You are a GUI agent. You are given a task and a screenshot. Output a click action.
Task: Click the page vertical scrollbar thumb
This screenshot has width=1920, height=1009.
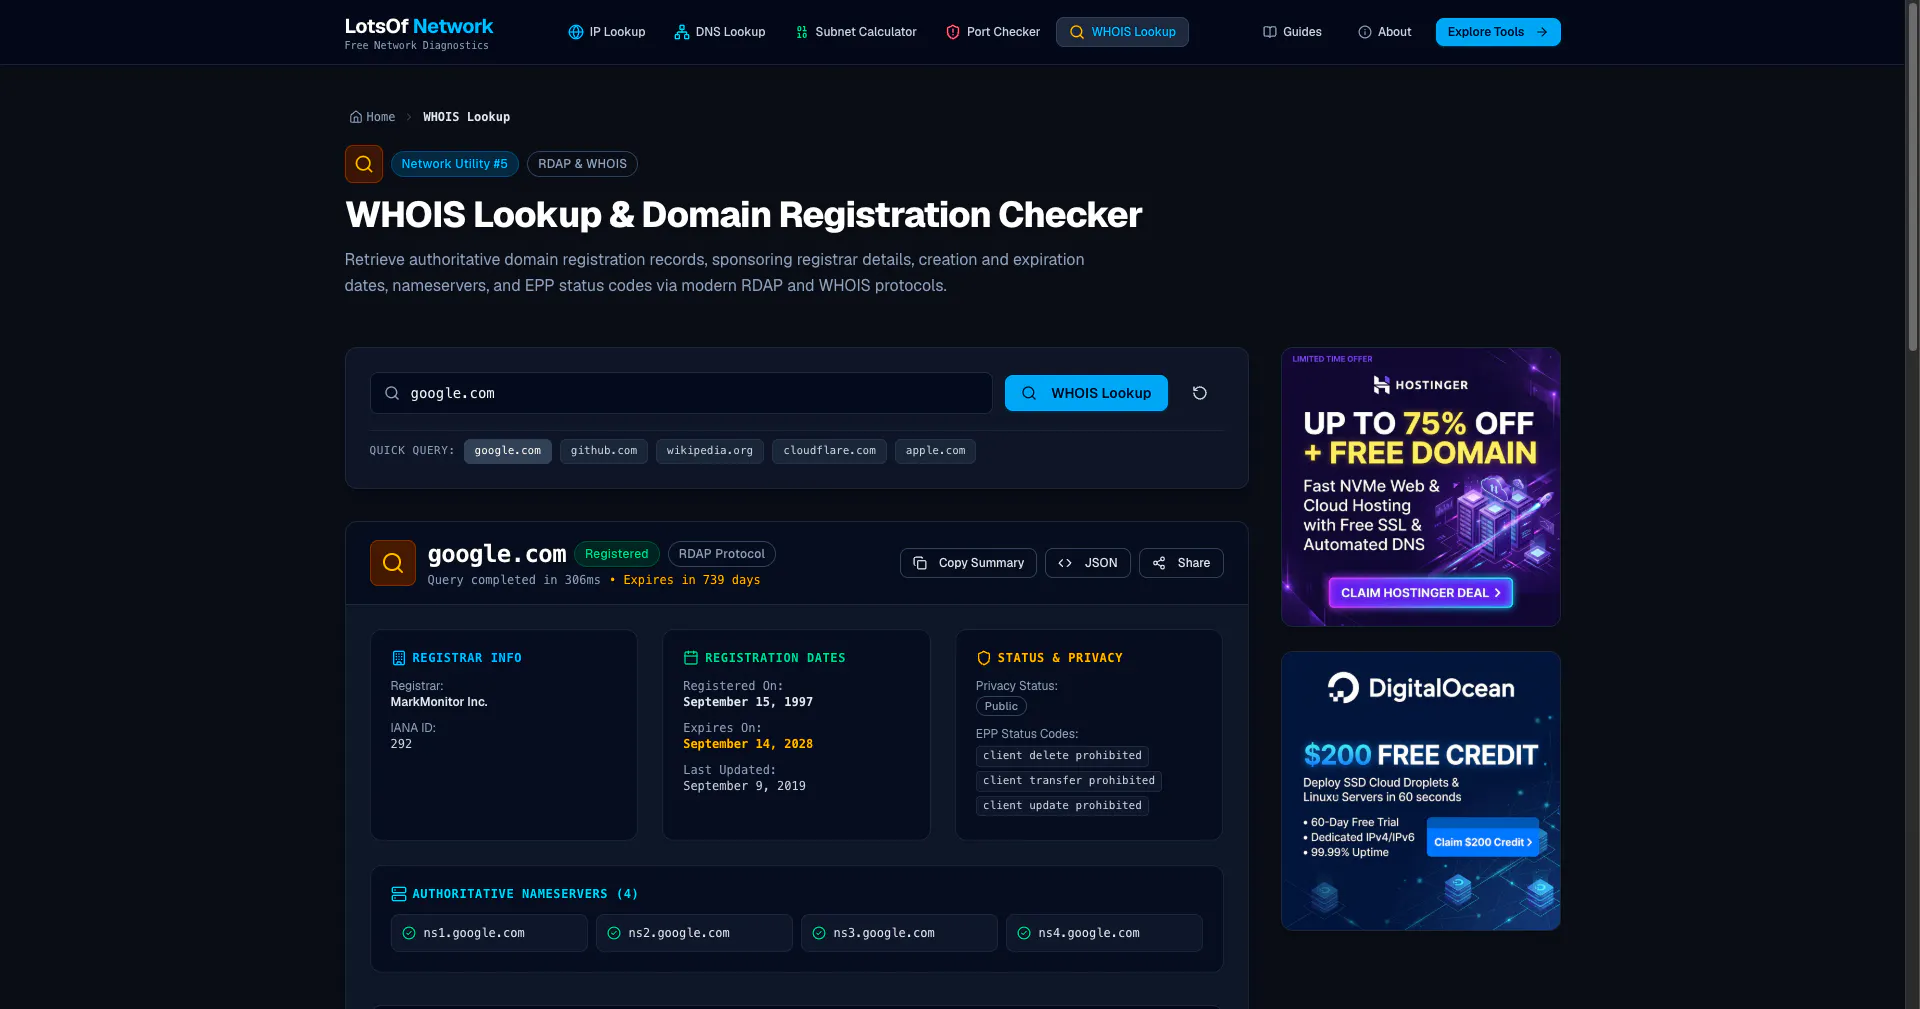tap(1912, 177)
